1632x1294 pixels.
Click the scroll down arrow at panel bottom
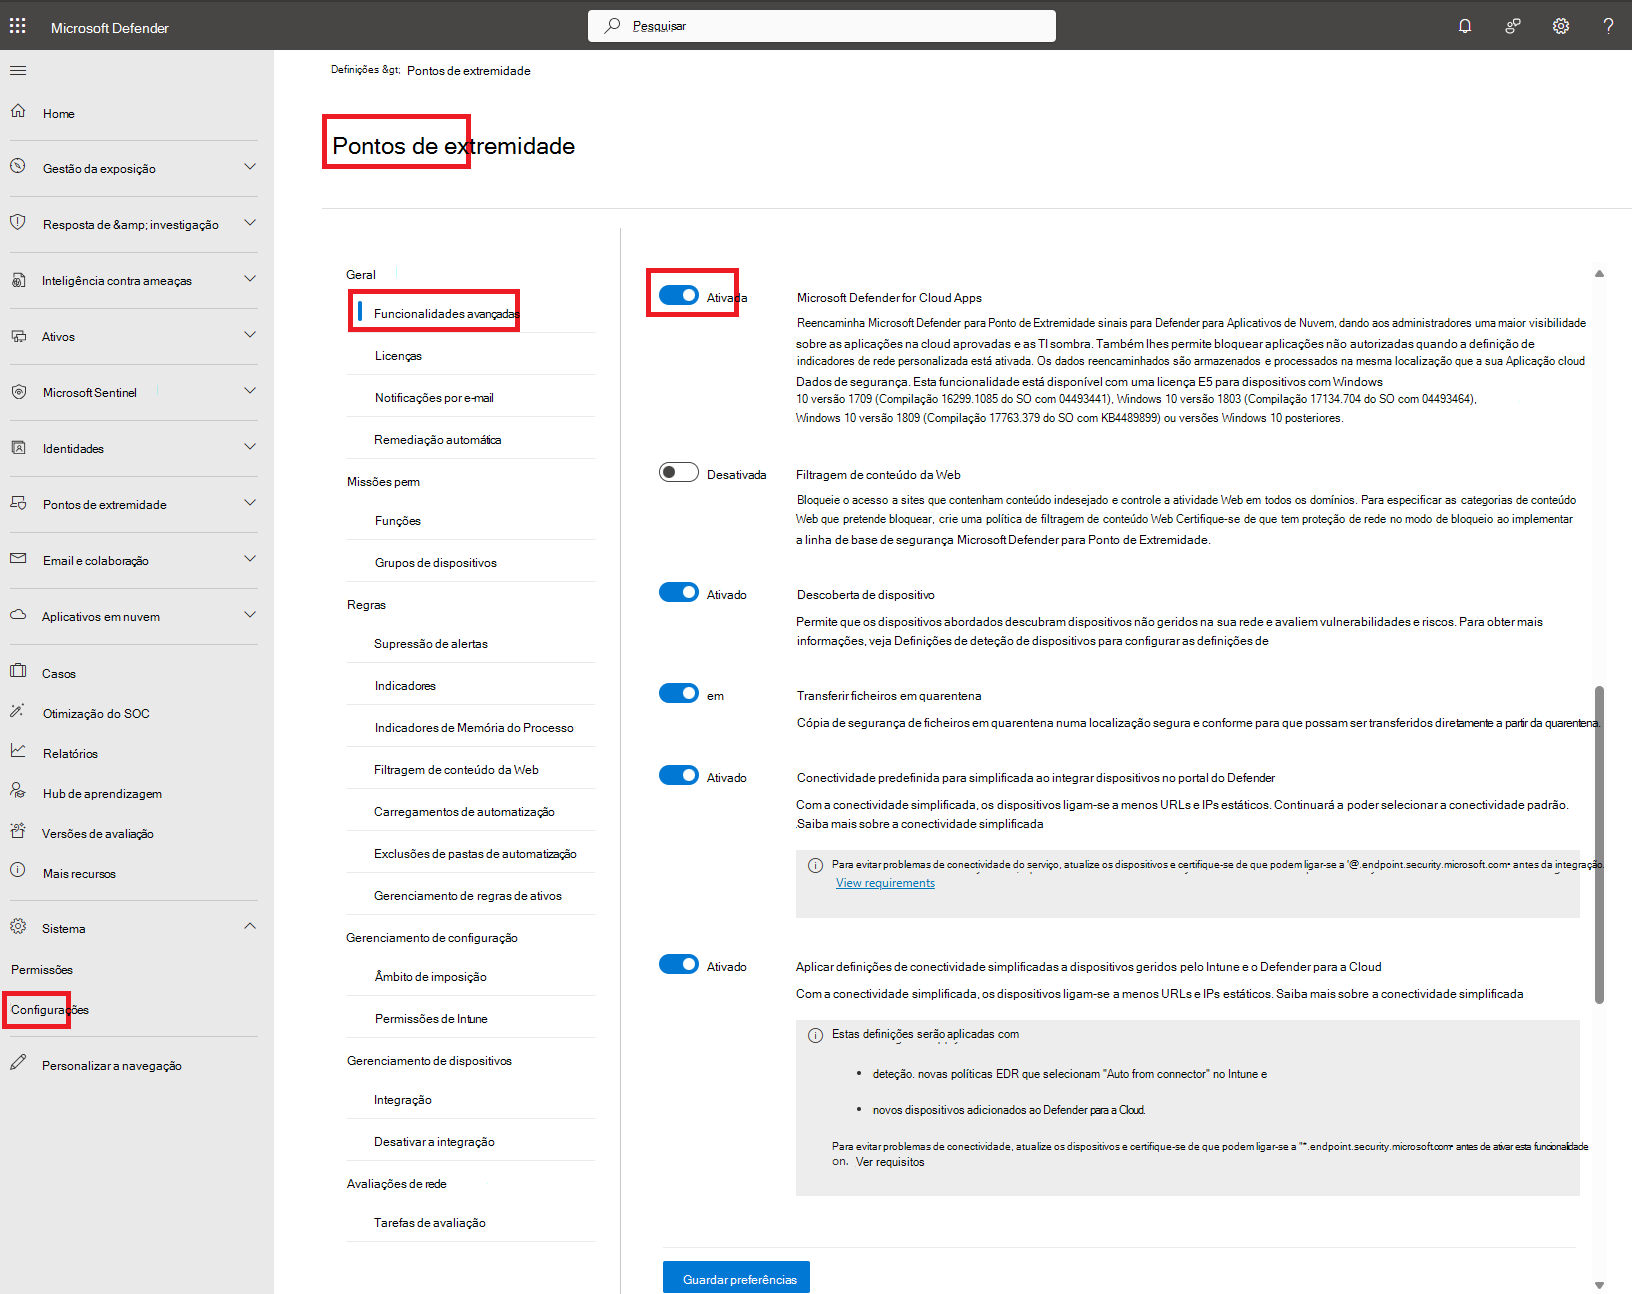[x=1599, y=1285]
